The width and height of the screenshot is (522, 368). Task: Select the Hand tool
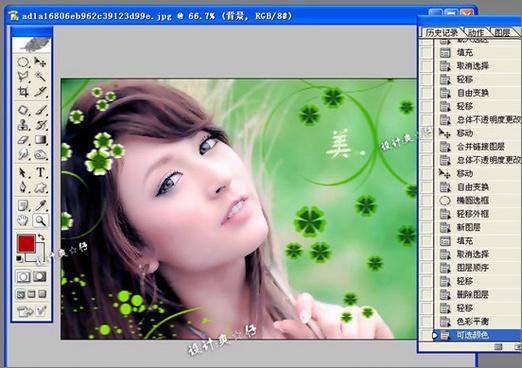pyautogui.click(x=23, y=221)
